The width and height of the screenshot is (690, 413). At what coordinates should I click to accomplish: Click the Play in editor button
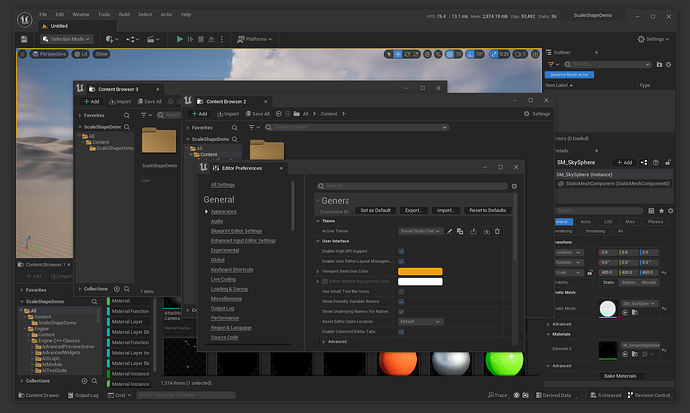180,39
